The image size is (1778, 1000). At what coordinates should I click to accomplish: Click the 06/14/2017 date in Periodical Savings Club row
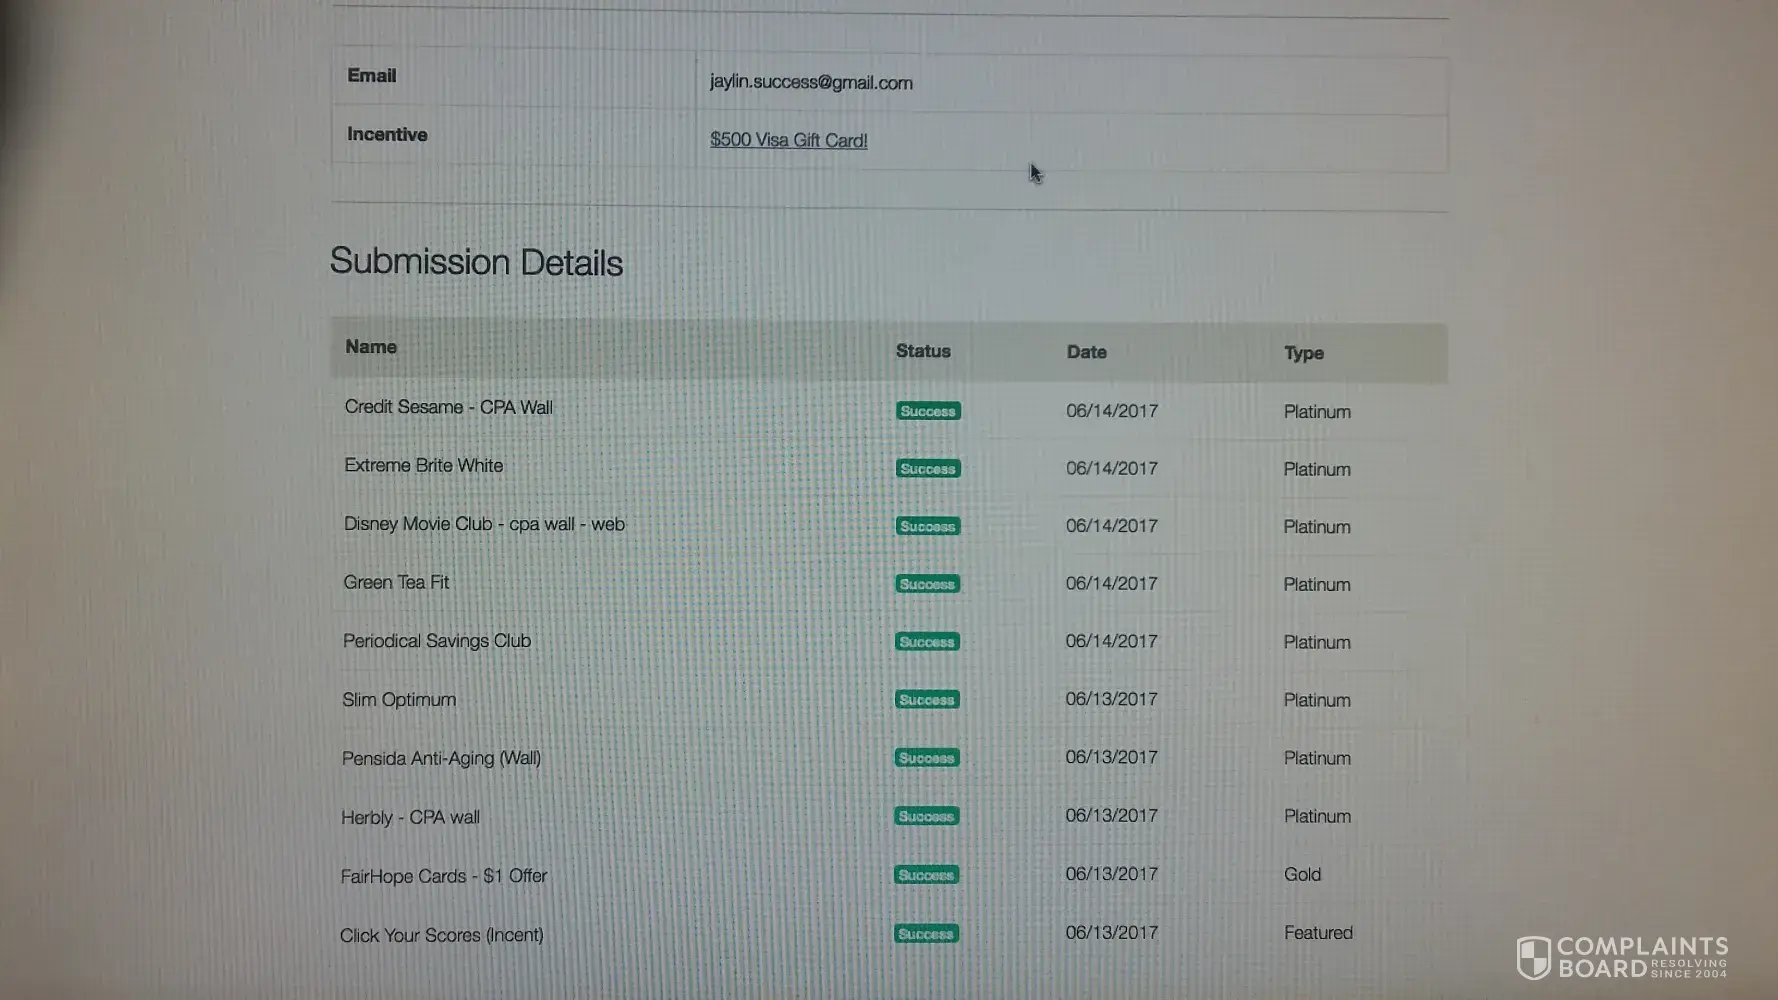coord(1112,641)
